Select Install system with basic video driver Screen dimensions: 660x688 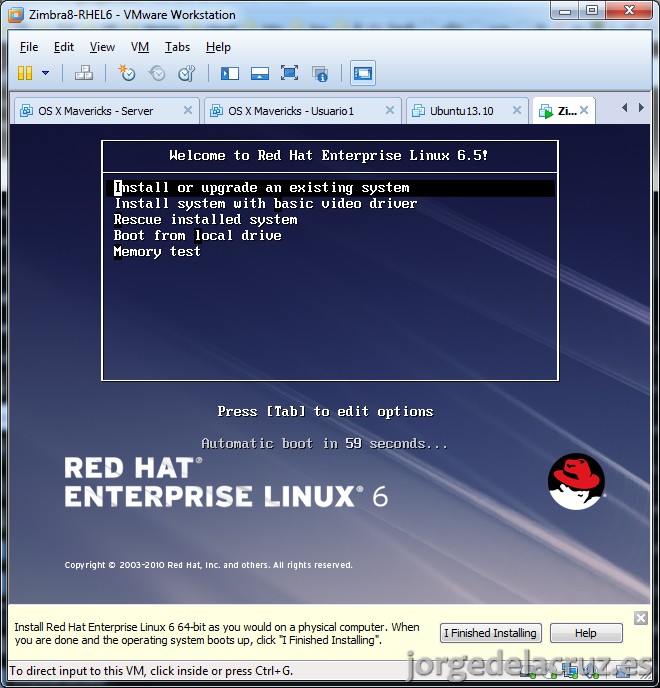point(265,204)
